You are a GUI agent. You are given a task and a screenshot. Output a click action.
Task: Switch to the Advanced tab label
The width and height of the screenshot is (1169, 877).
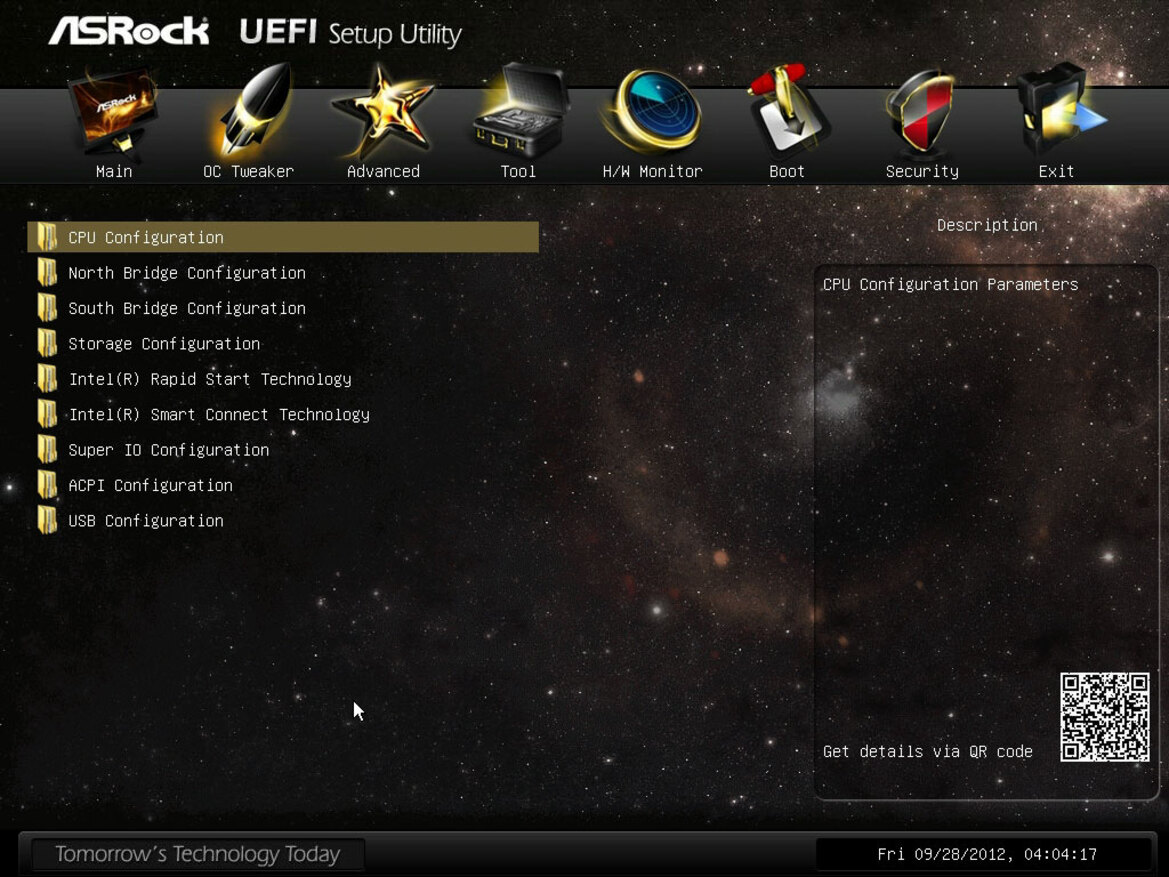383,172
